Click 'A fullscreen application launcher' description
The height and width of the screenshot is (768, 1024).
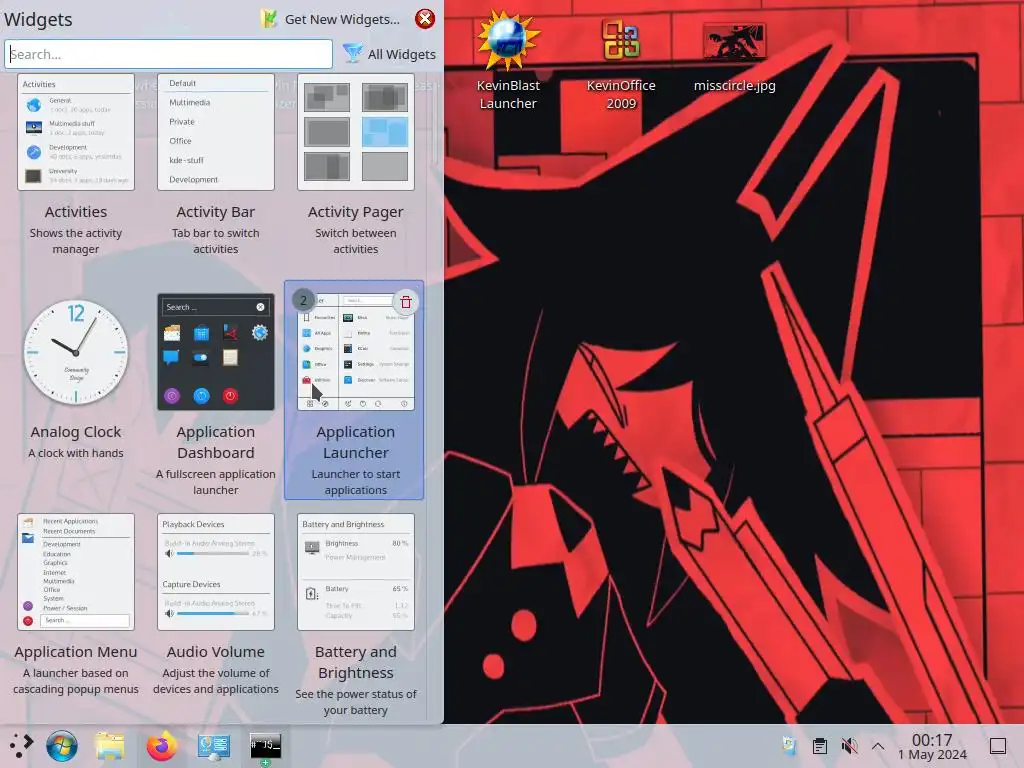(216, 482)
